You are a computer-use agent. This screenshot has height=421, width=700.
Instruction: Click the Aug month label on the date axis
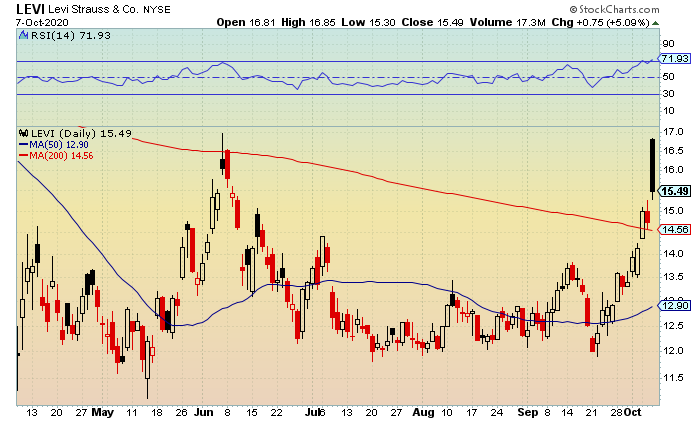click(423, 413)
